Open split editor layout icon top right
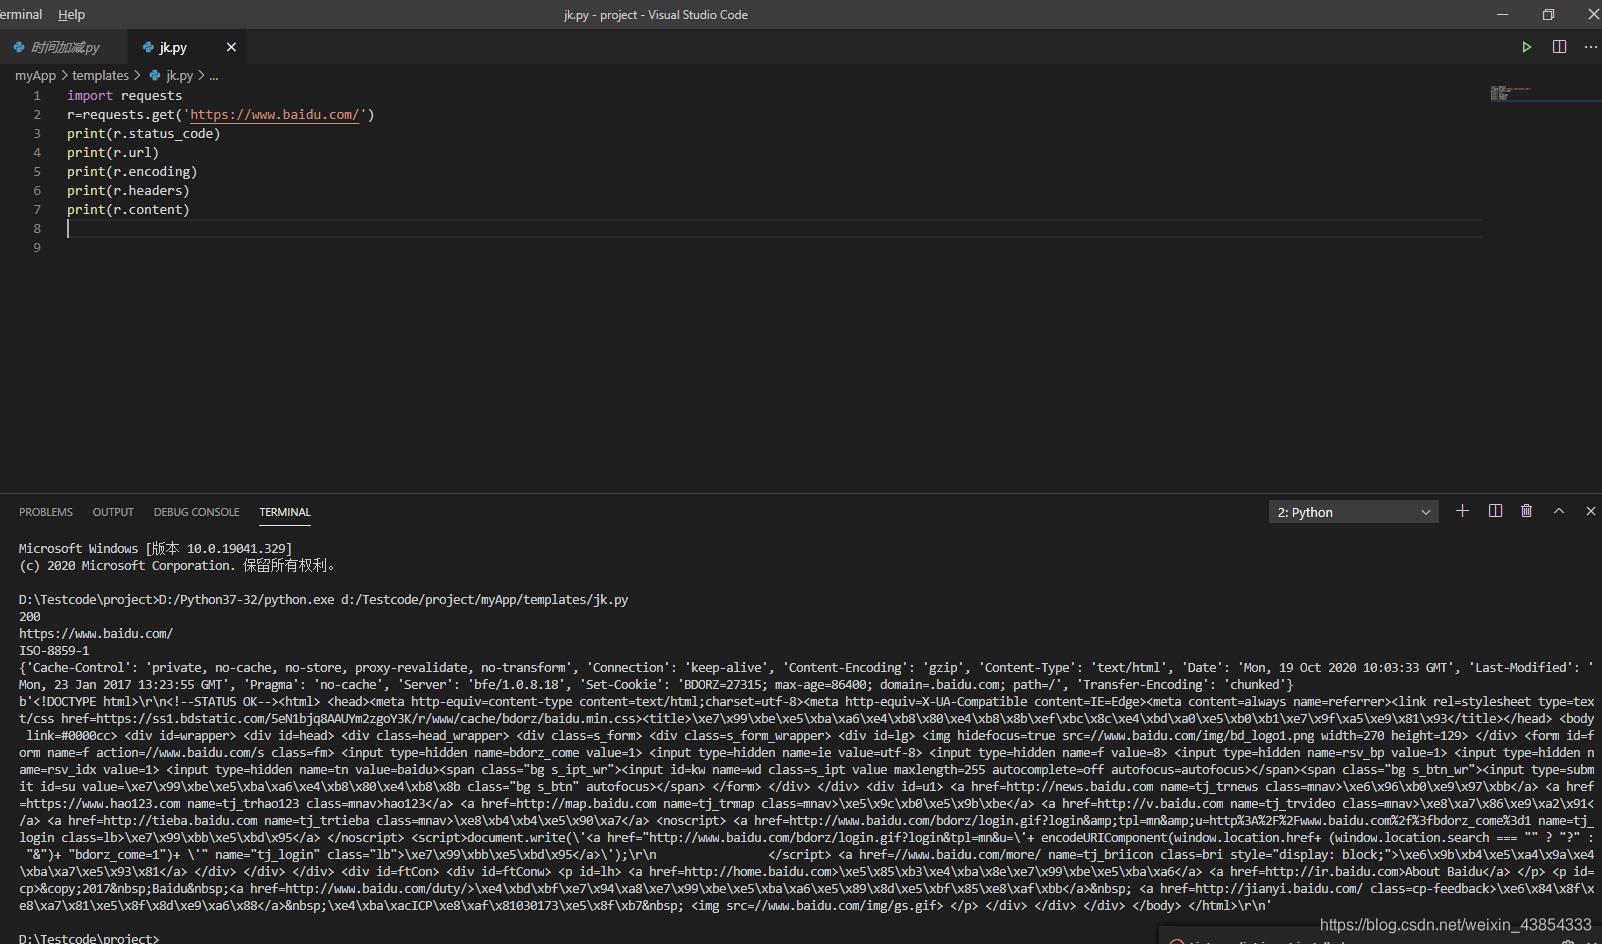This screenshot has width=1602, height=944. (x=1559, y=46)
